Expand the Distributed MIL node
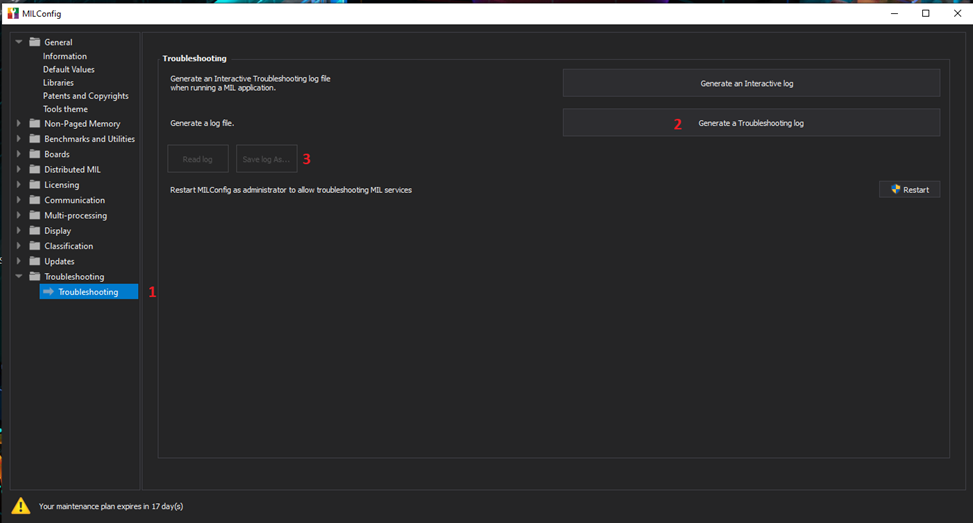This screenshot has height=523, width=973. (19, 169)
